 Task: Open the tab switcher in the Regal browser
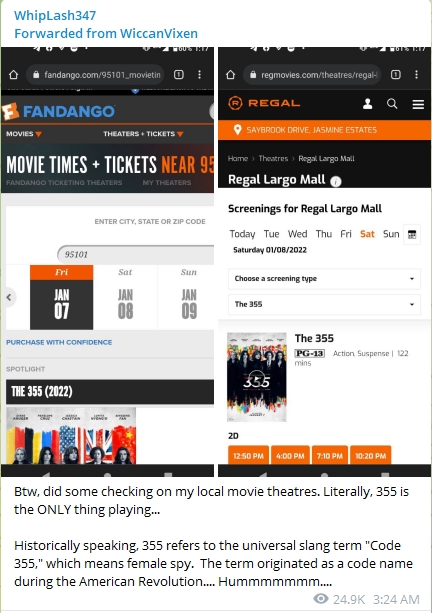396,75
